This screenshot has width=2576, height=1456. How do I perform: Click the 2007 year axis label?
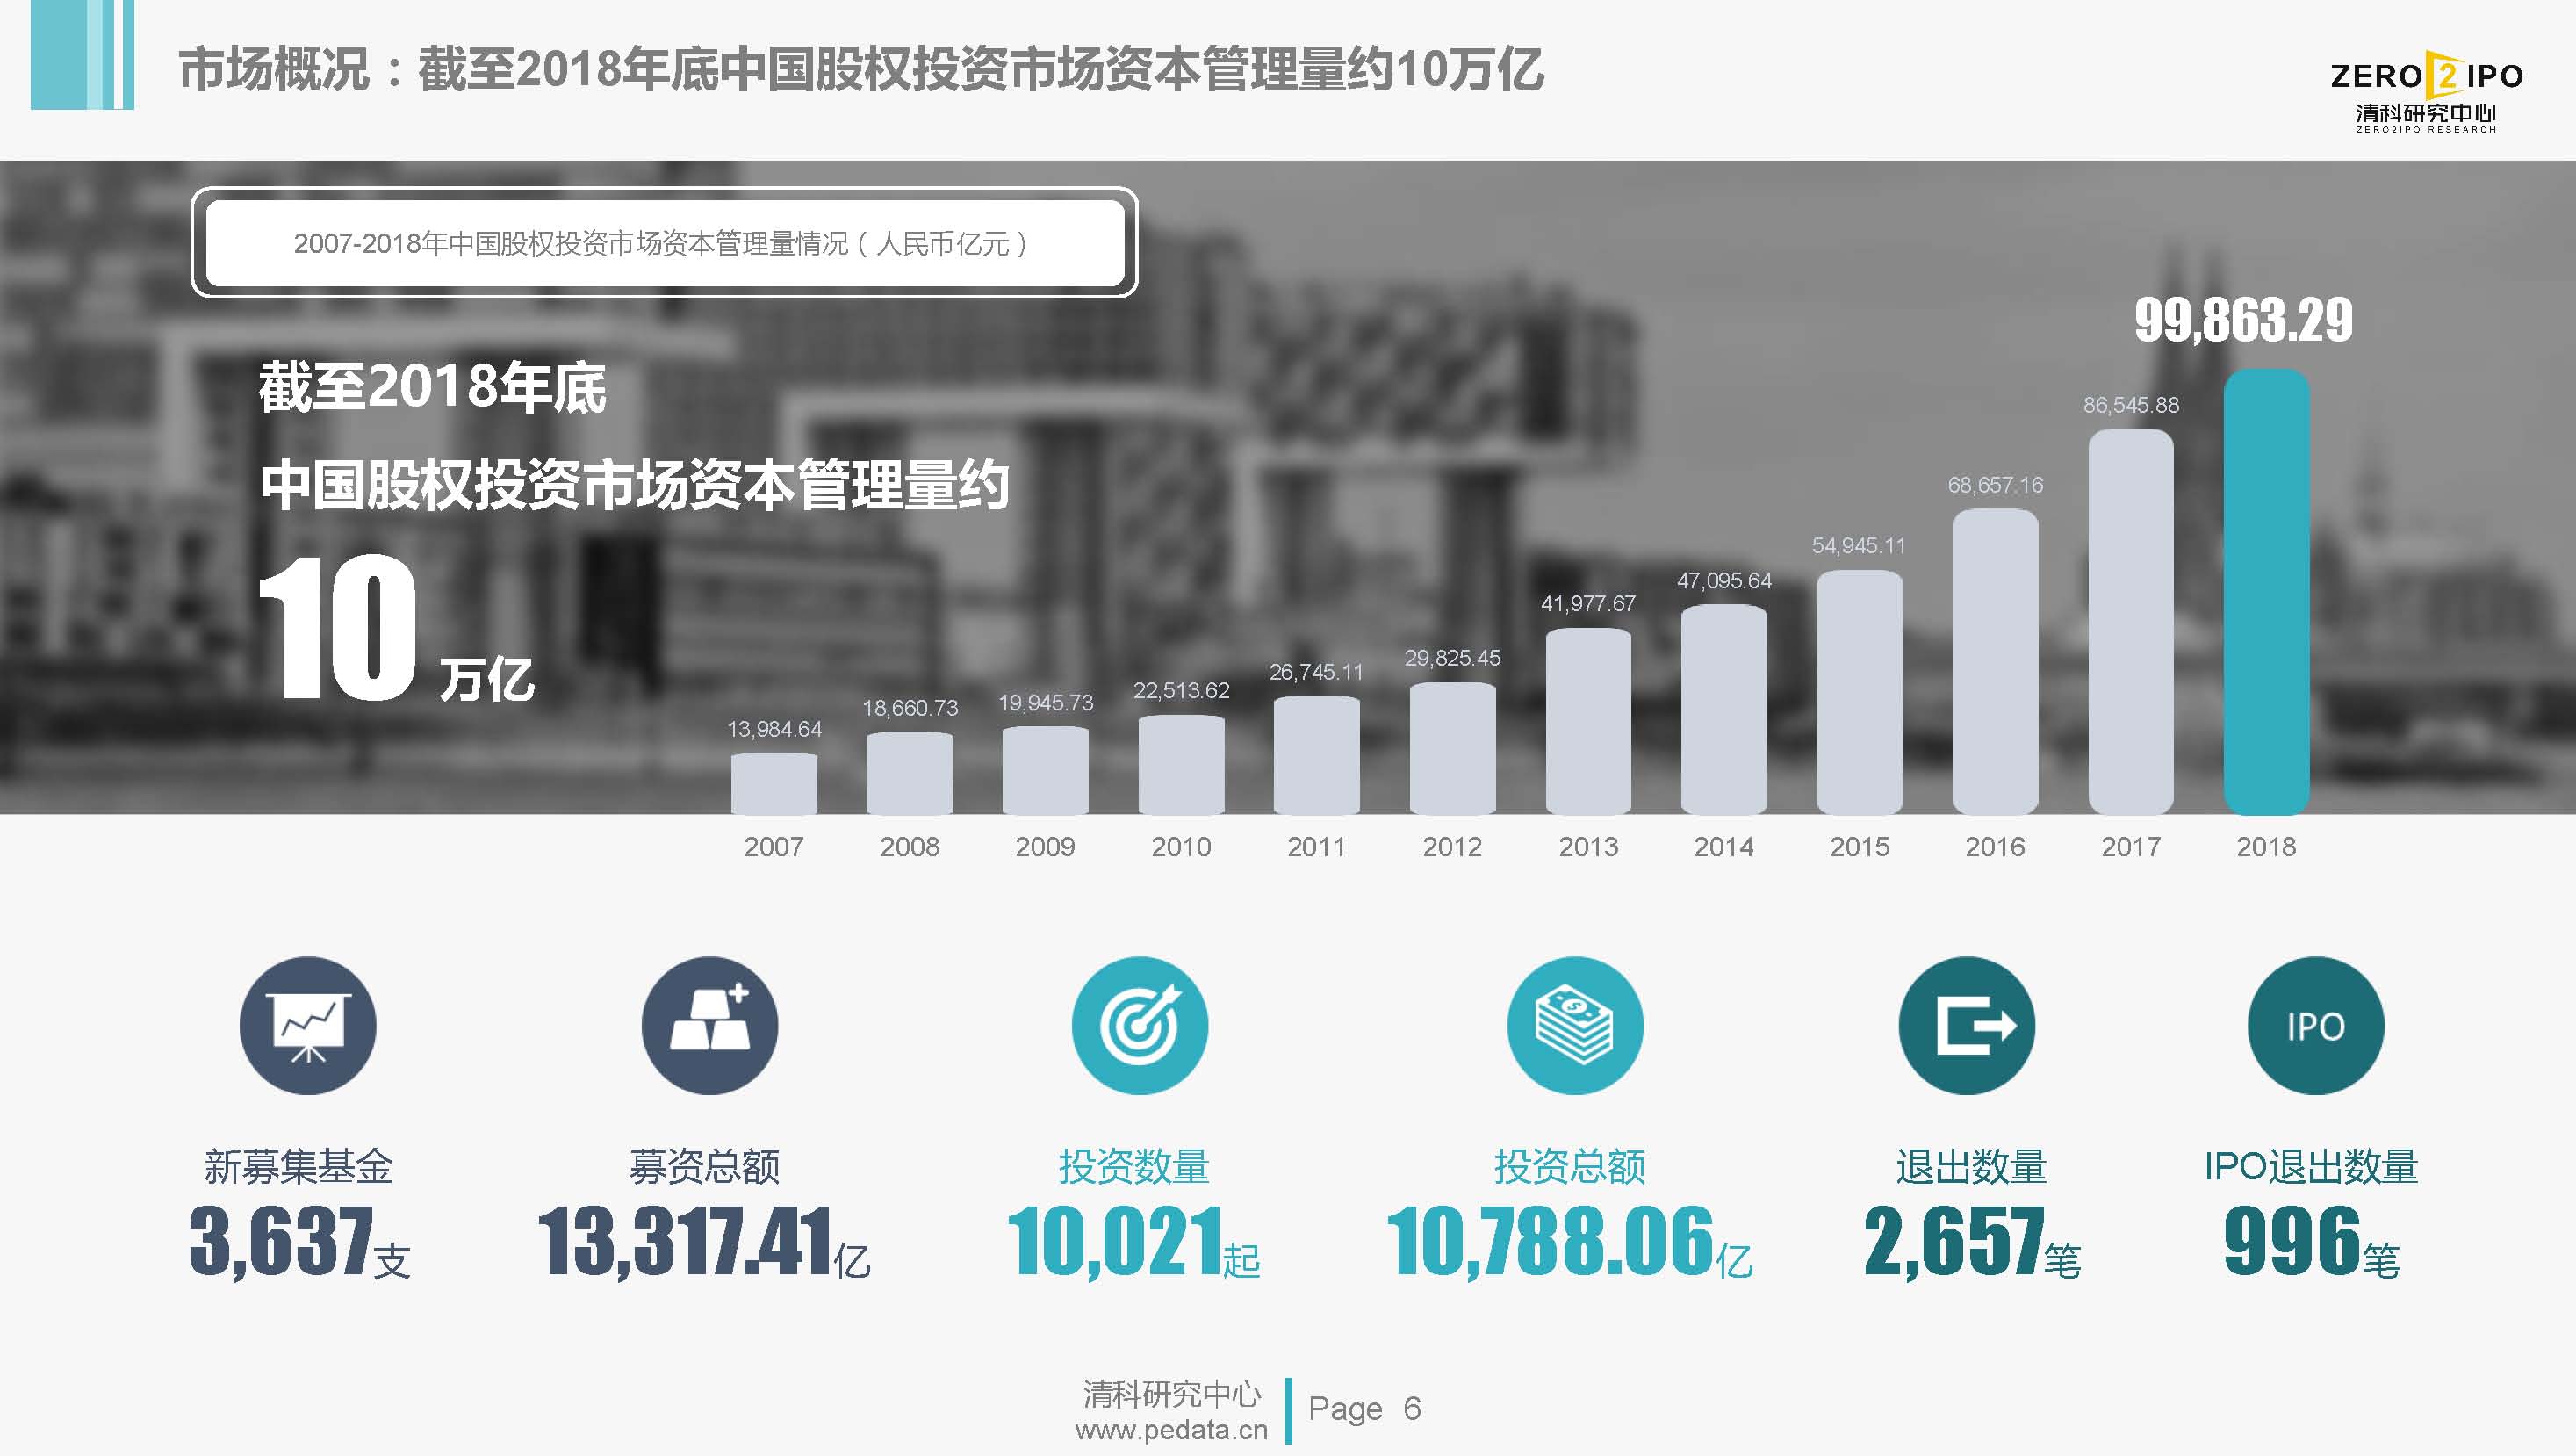point(773,847)
